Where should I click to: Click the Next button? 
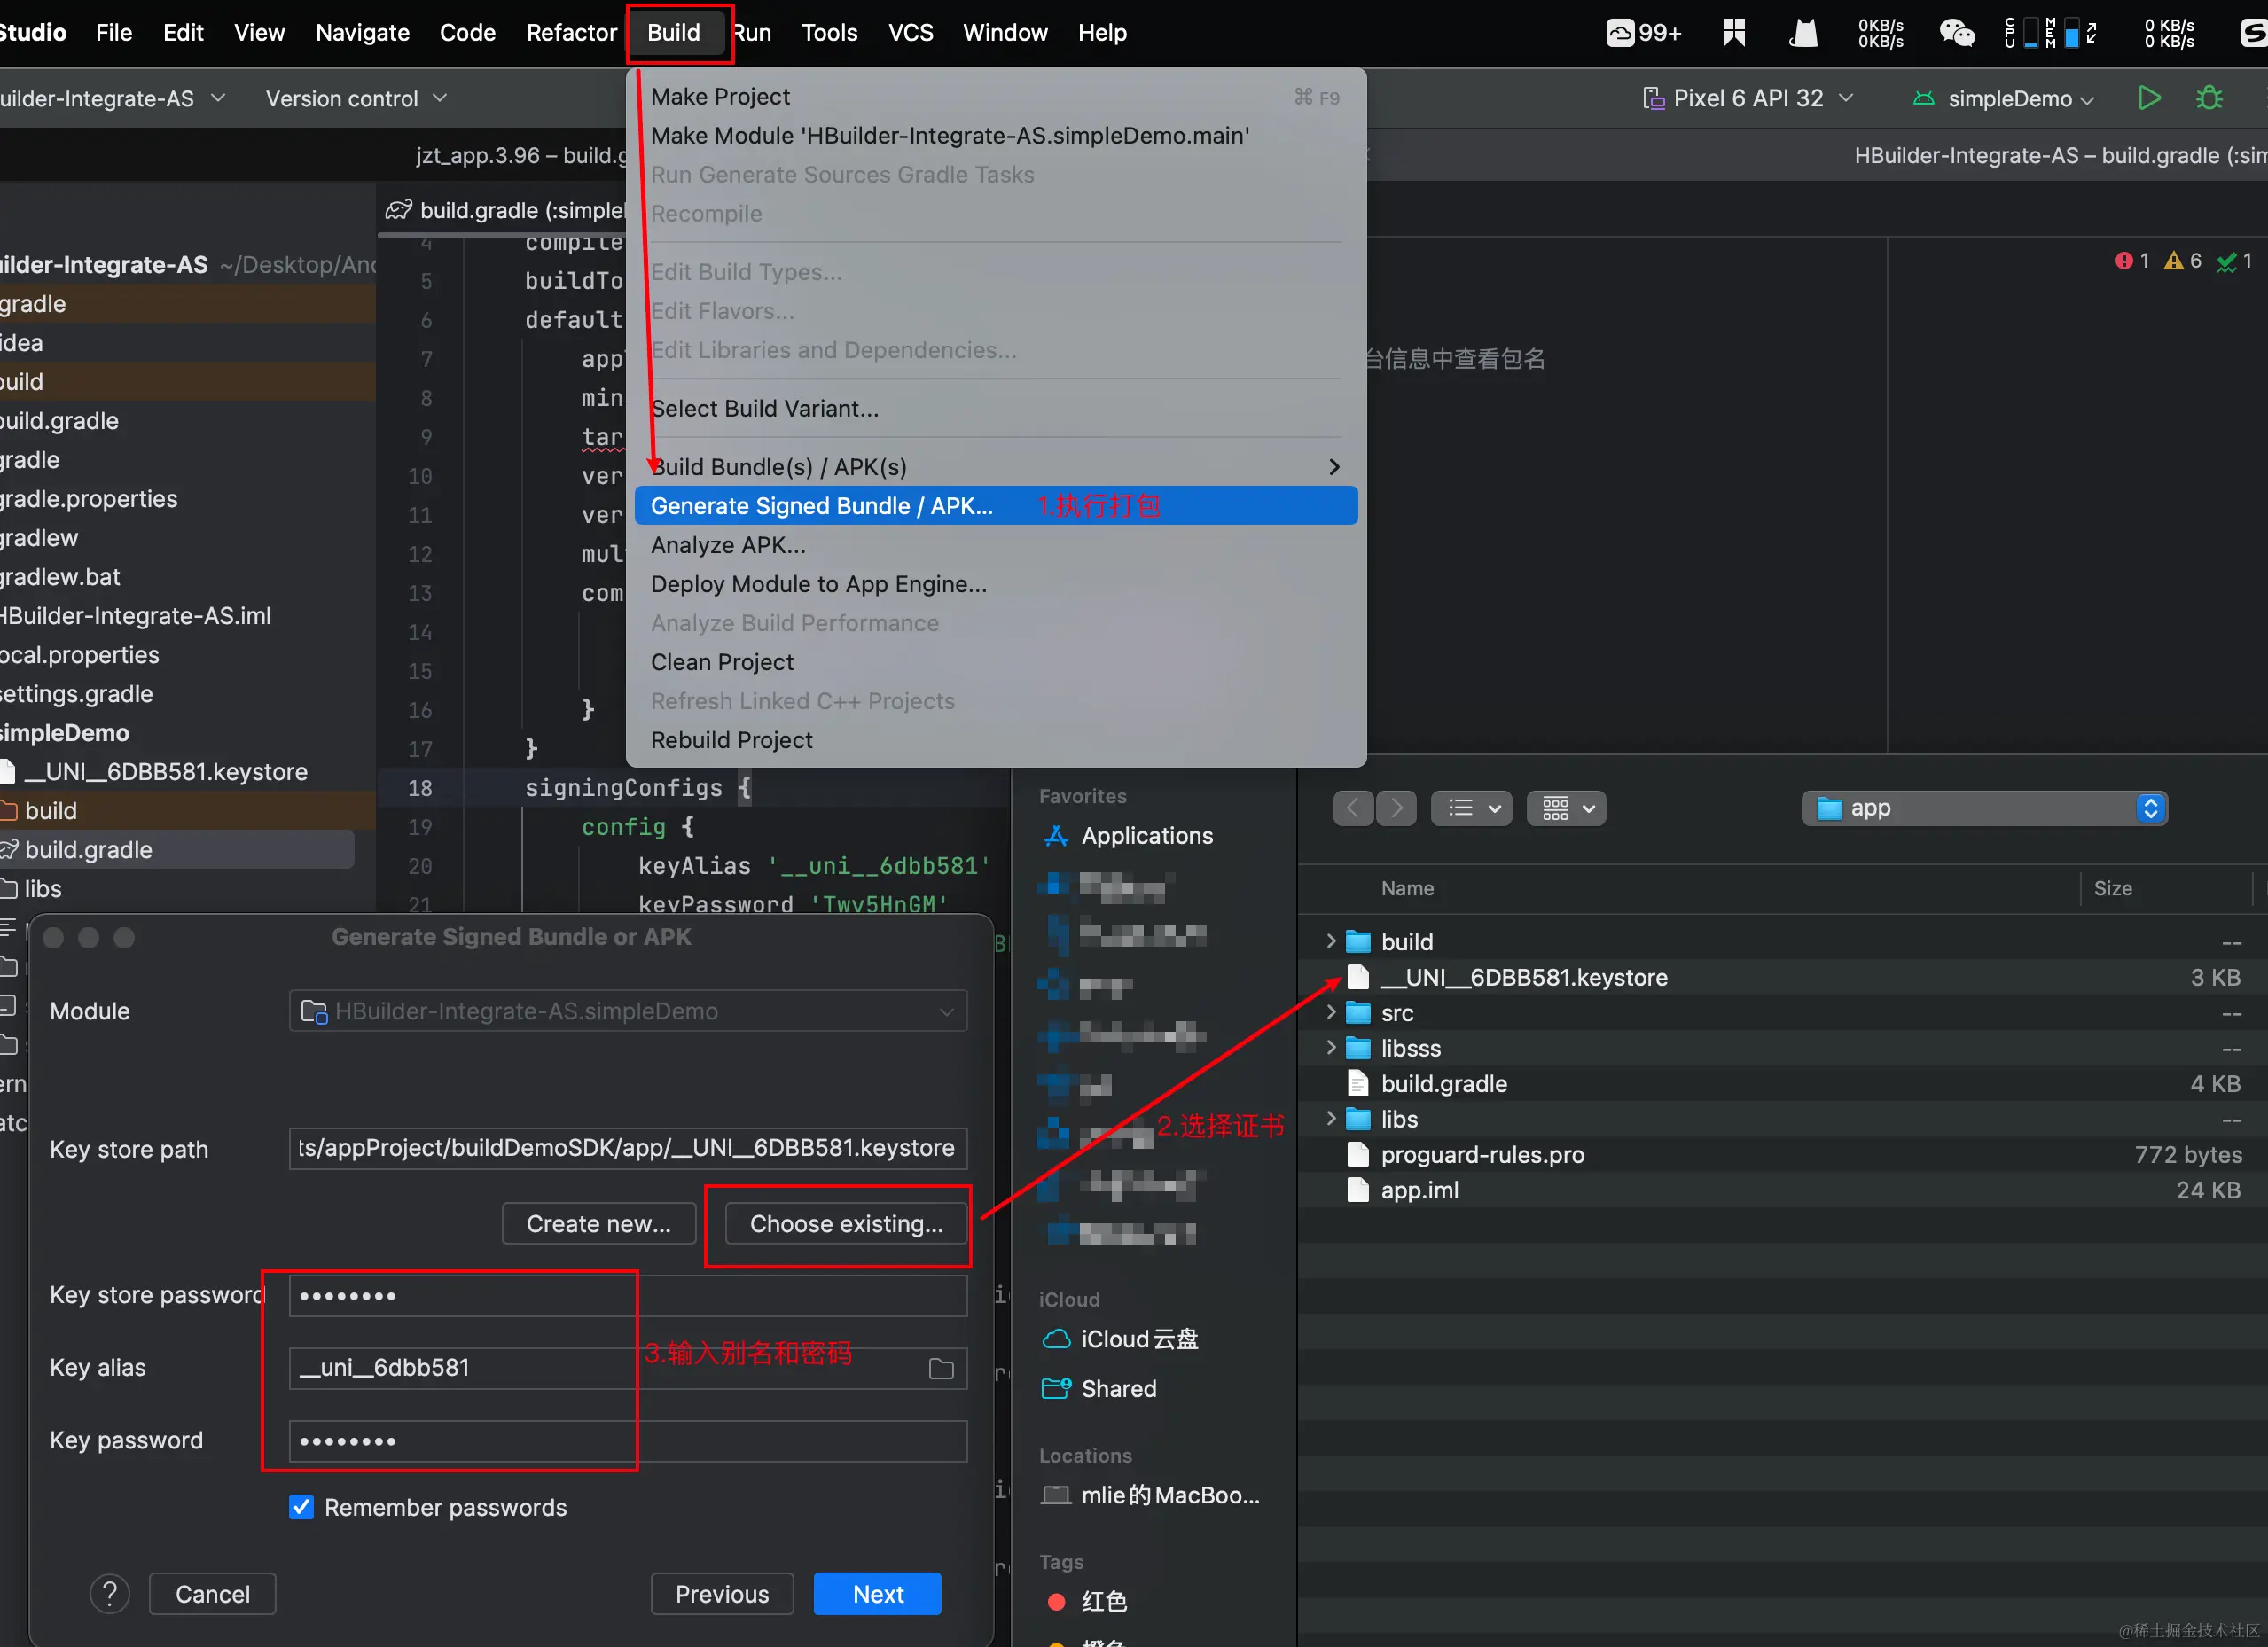point(877,1593)
